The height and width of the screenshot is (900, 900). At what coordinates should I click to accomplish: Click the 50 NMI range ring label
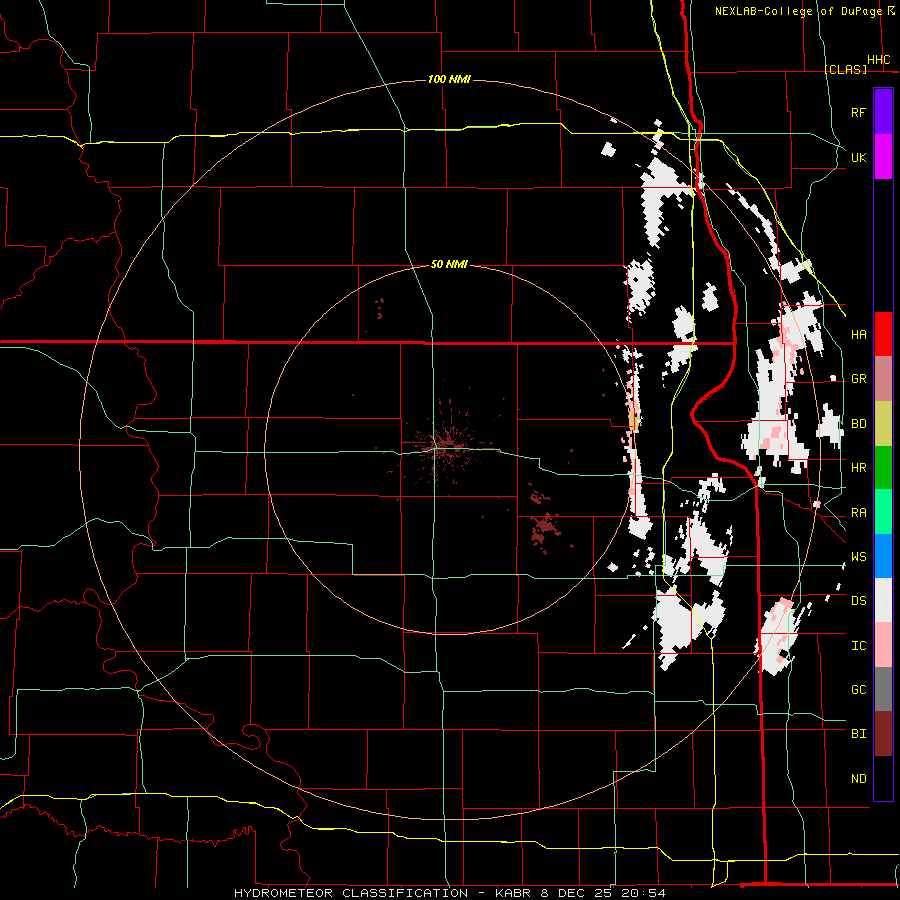(x=449, y=264)
